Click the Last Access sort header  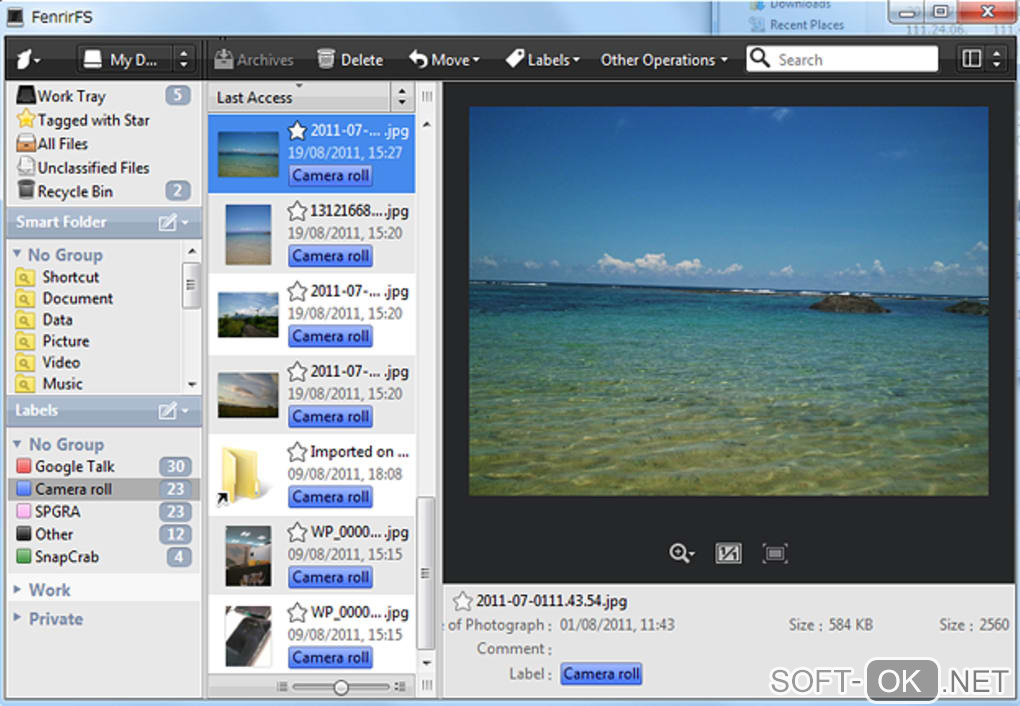(x=299, y=98)
